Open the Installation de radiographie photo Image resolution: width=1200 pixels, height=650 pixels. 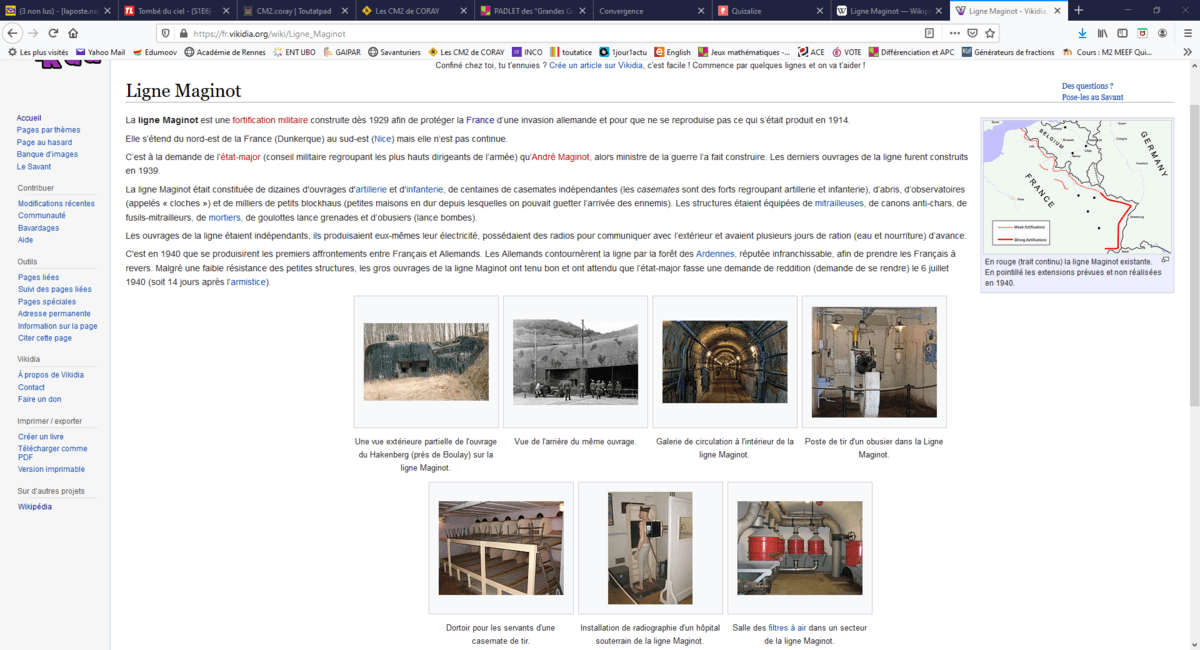650,548
